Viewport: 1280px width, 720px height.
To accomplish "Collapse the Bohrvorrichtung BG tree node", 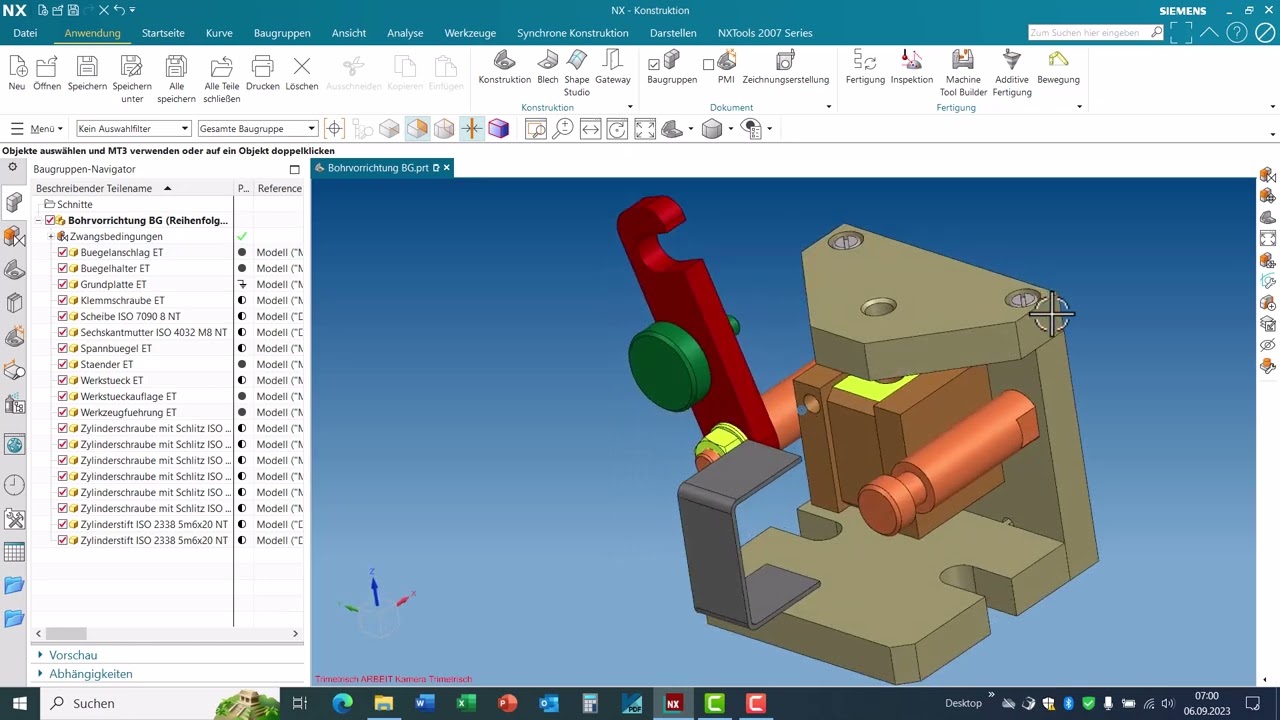I will coord(38,221).
